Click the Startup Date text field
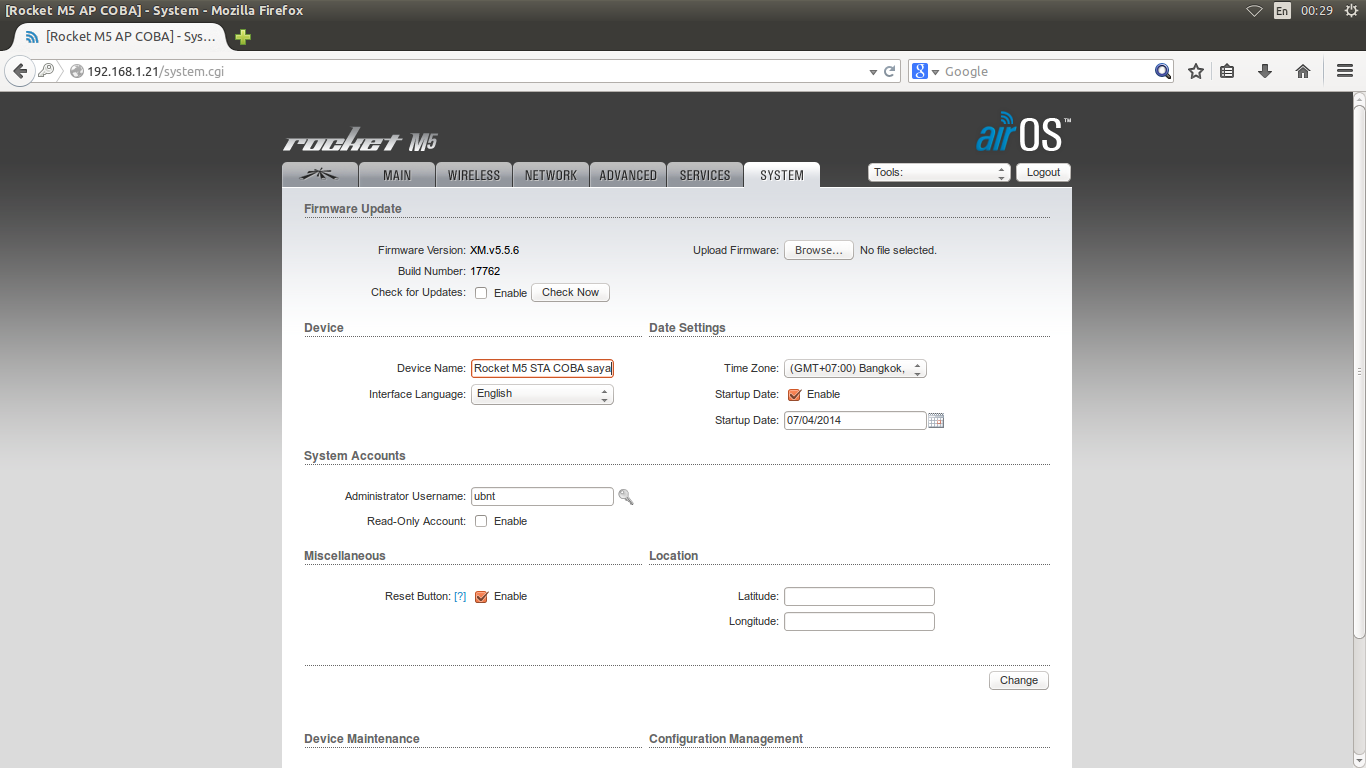 [x=855, y=420]
